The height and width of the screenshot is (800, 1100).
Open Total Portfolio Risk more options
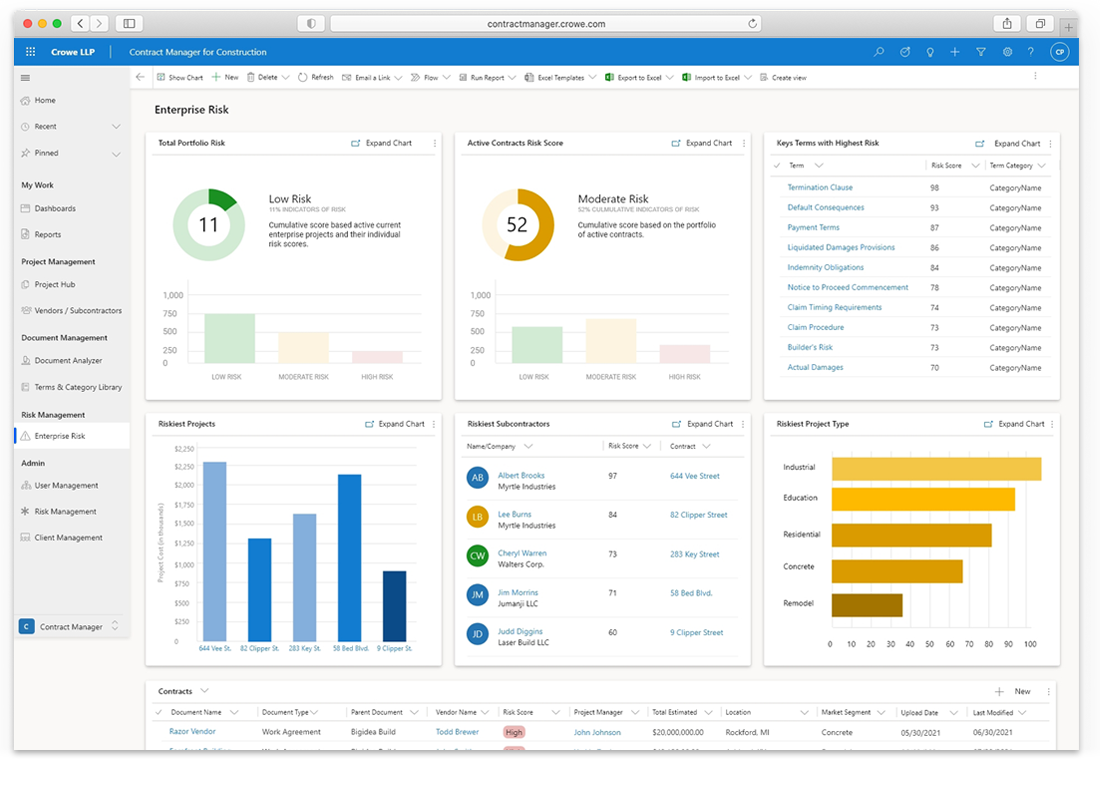[x=434, y=143]
